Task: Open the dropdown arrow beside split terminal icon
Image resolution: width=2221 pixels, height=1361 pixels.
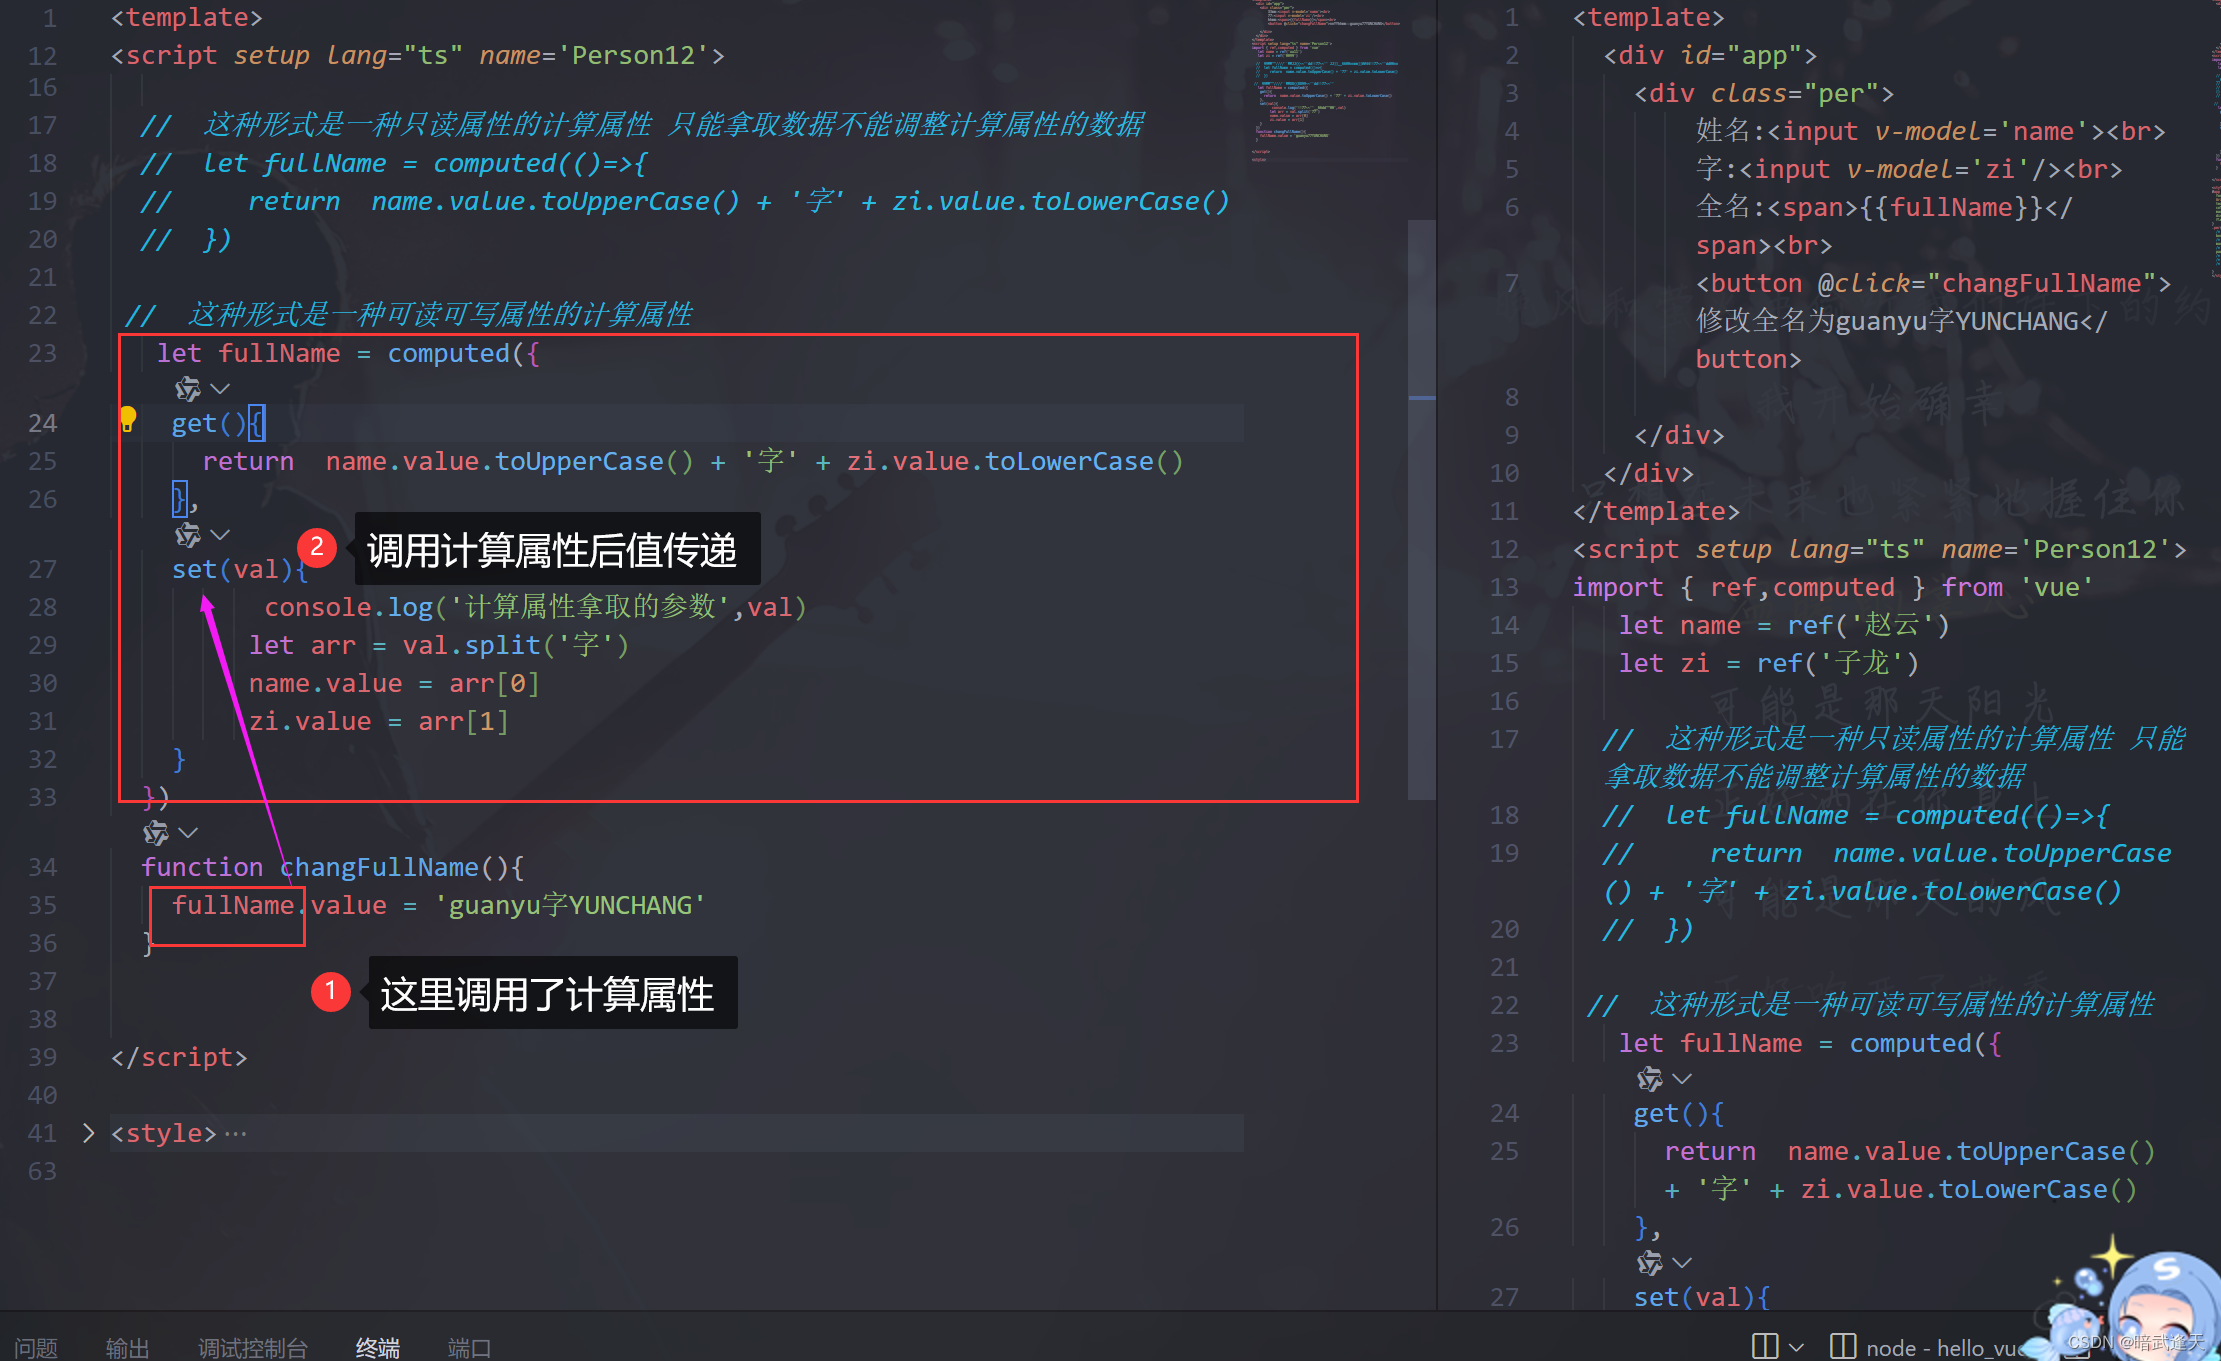Action: click(x=1796, y=1347)
